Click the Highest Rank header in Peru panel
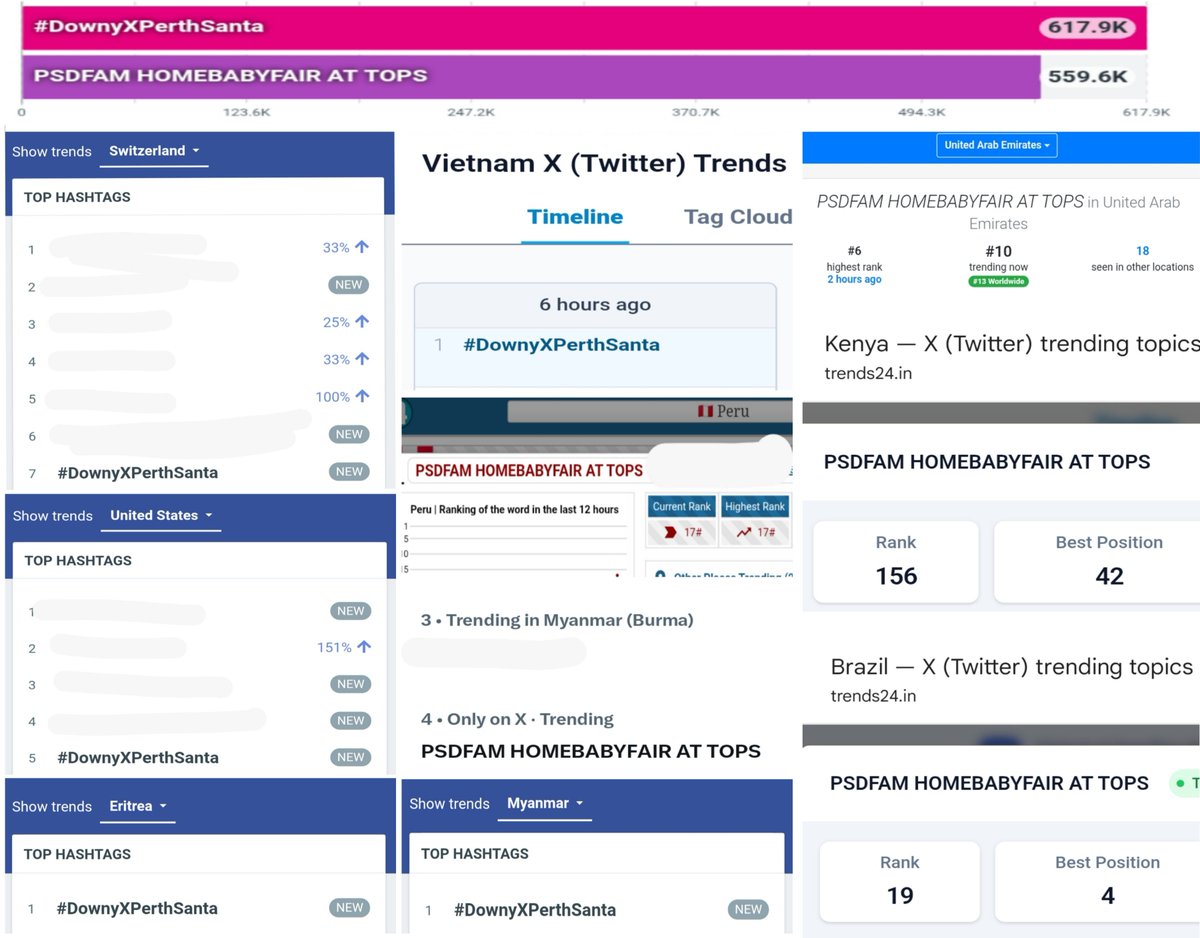This screenshot has width=1200, height=938. [755, 507]
